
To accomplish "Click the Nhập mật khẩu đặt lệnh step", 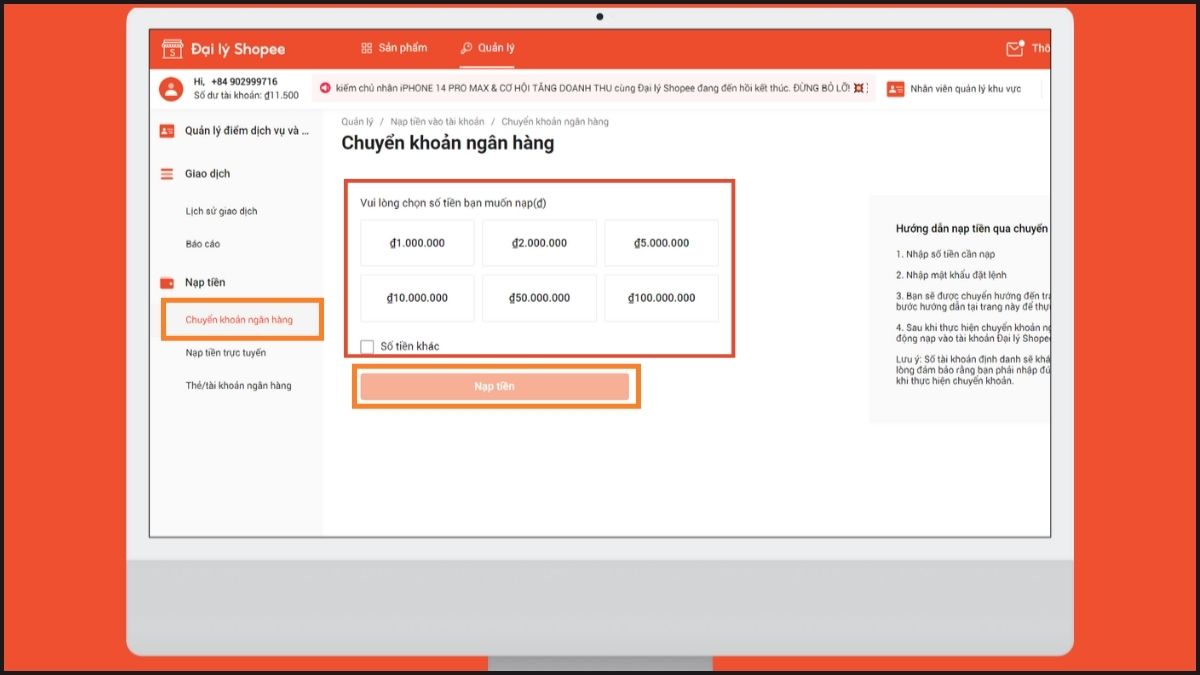I will pyautogui.click(x=951, y=275).
